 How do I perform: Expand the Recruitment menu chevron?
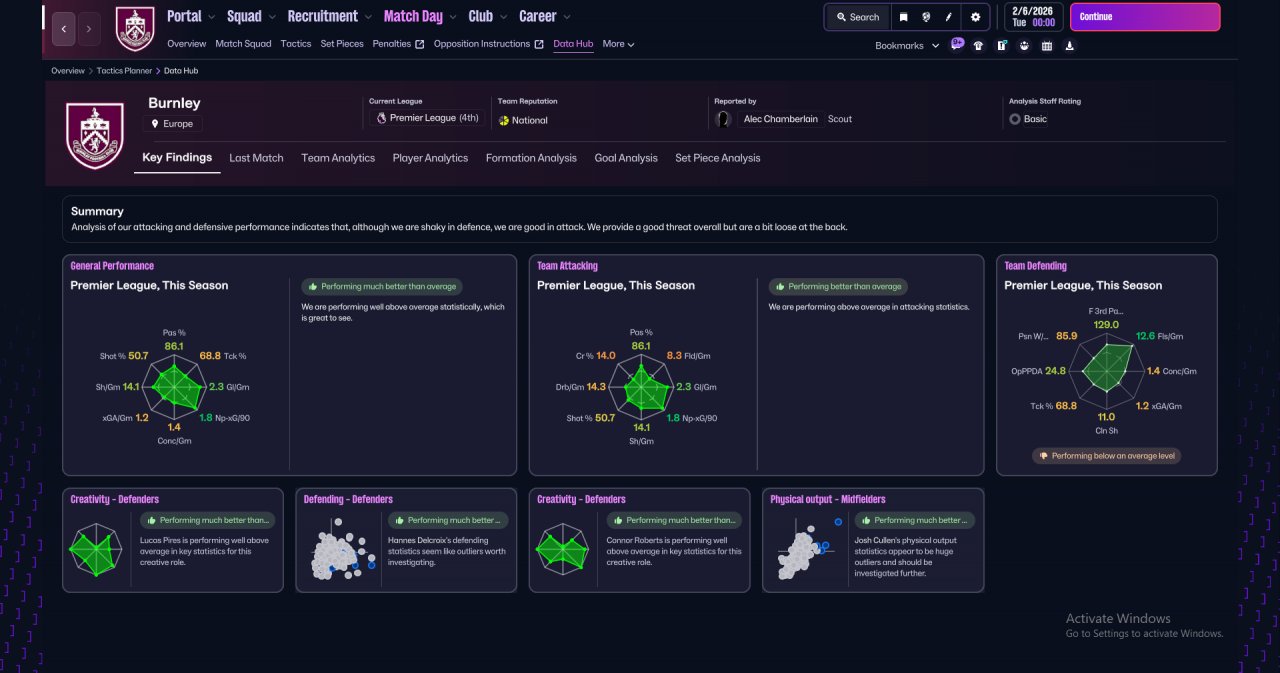point(368,17)
